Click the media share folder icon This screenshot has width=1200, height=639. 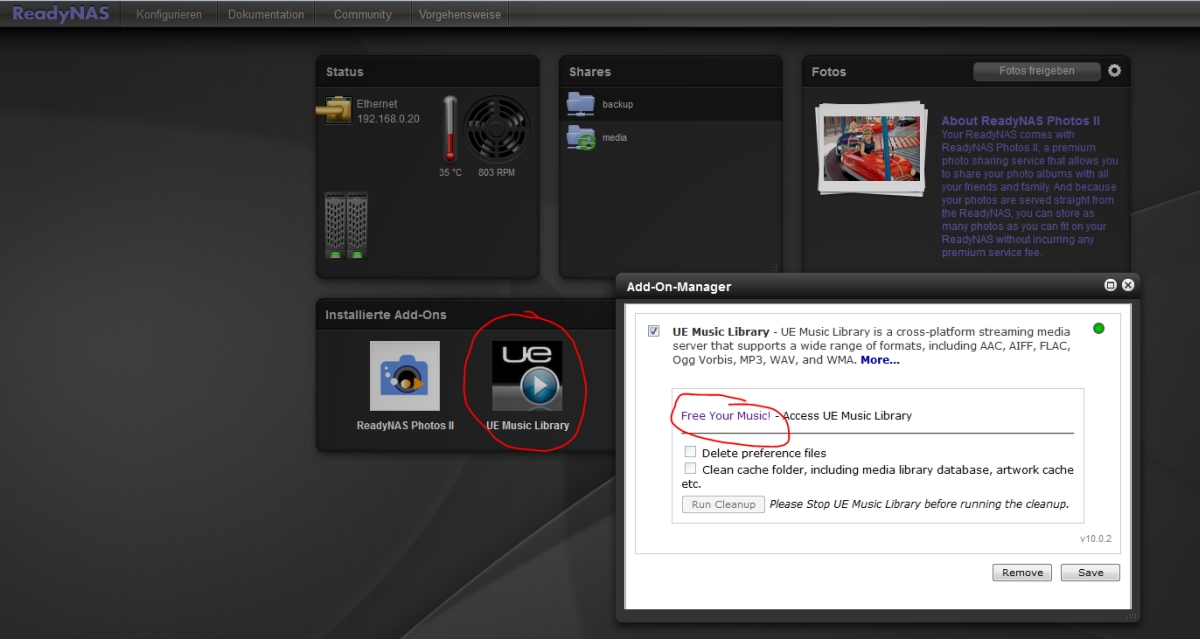tap(580, 137)
